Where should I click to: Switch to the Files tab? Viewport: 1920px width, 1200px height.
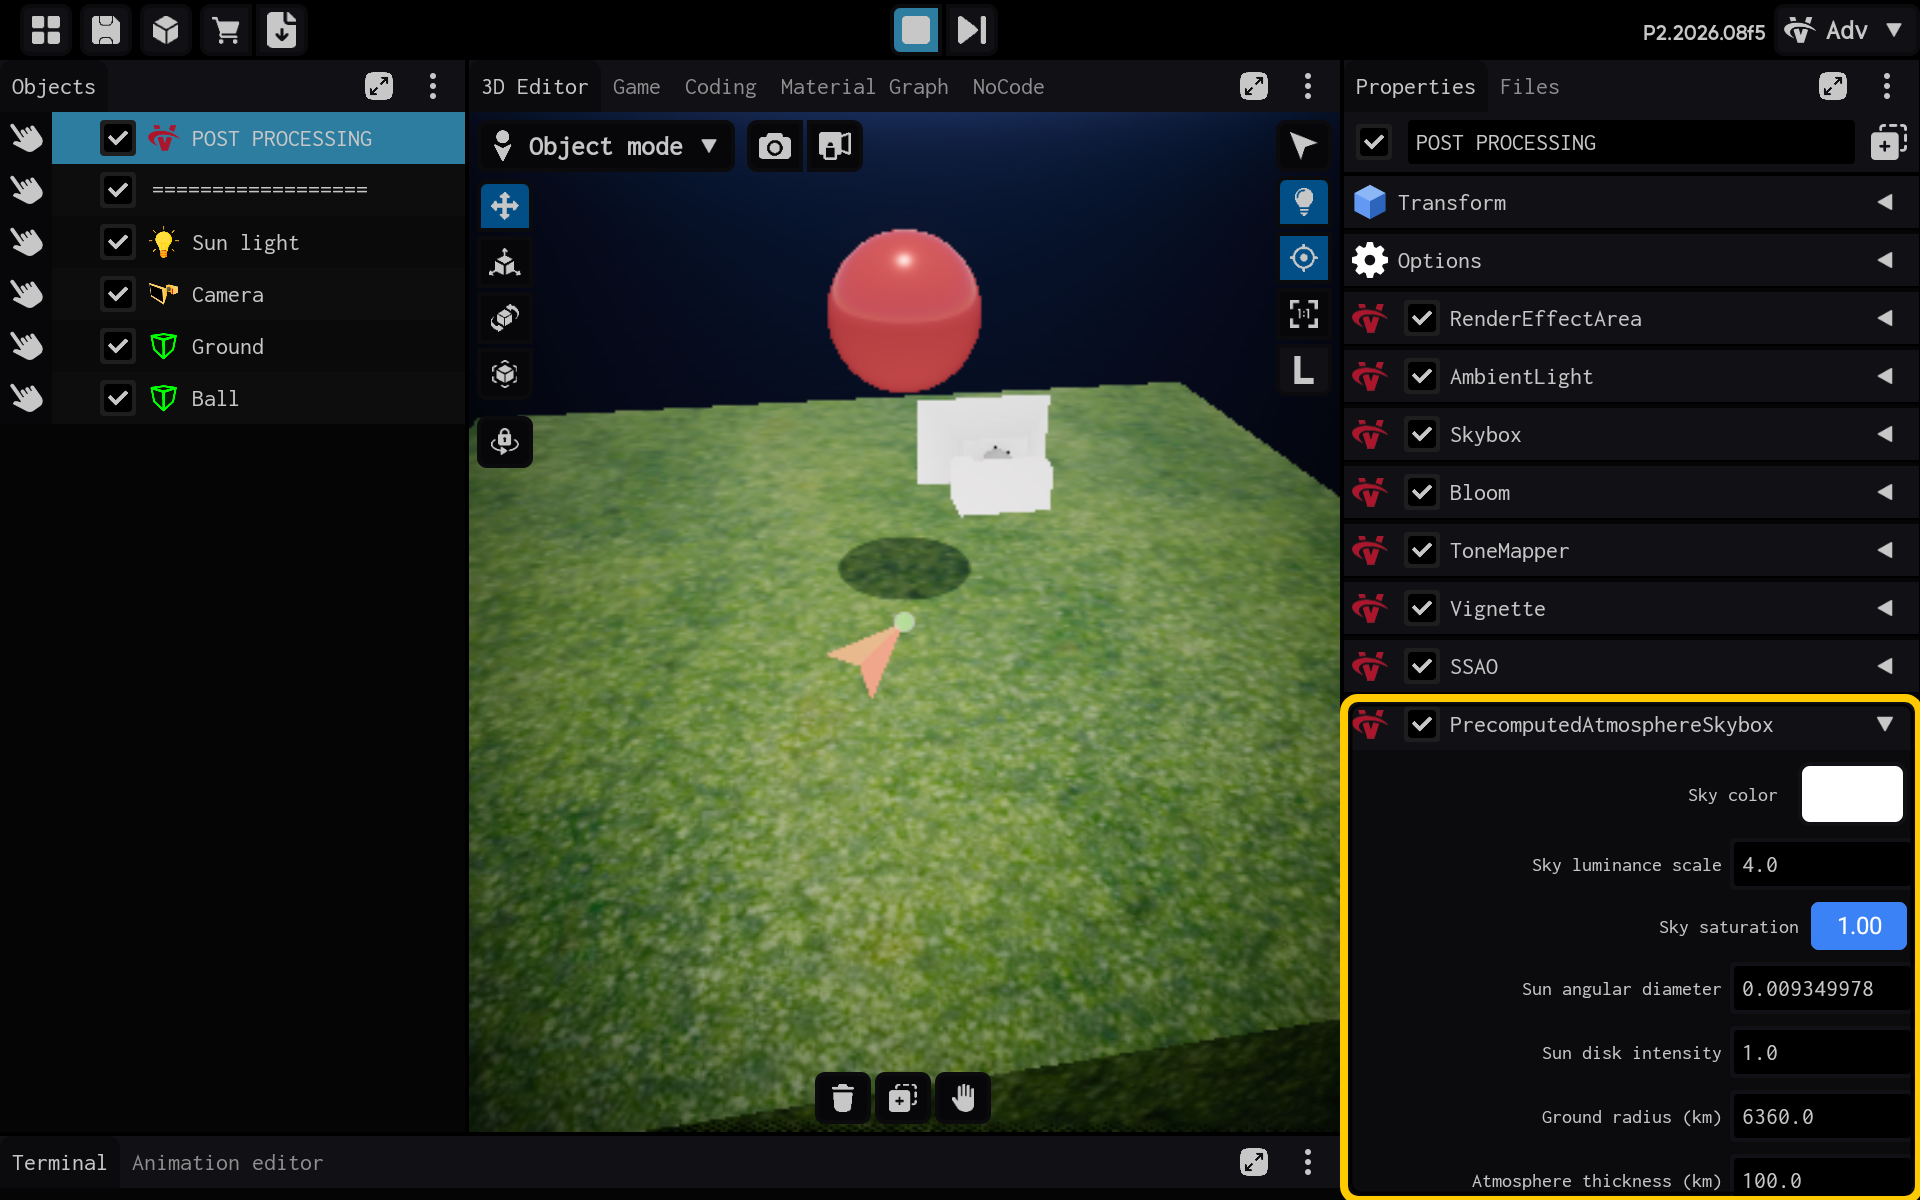(1529, 87)
